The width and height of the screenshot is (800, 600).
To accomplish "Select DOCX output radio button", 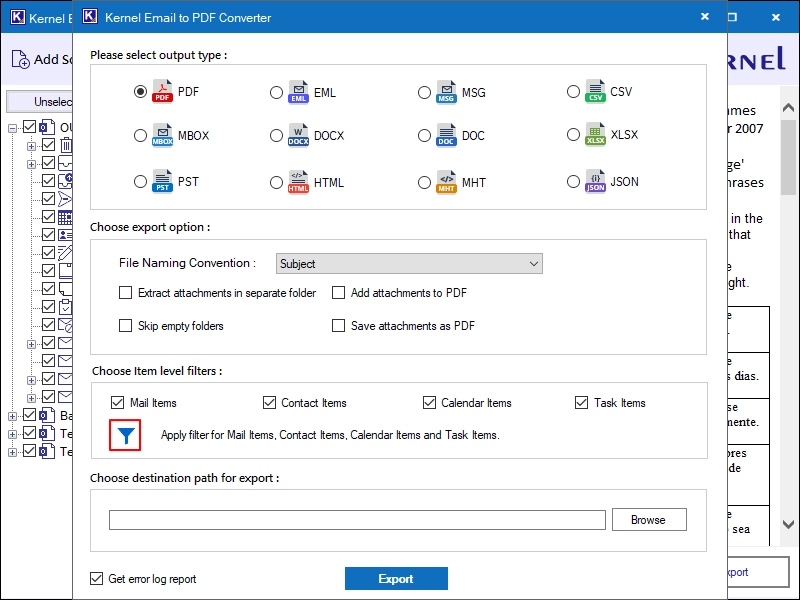I will pos(276,136).
